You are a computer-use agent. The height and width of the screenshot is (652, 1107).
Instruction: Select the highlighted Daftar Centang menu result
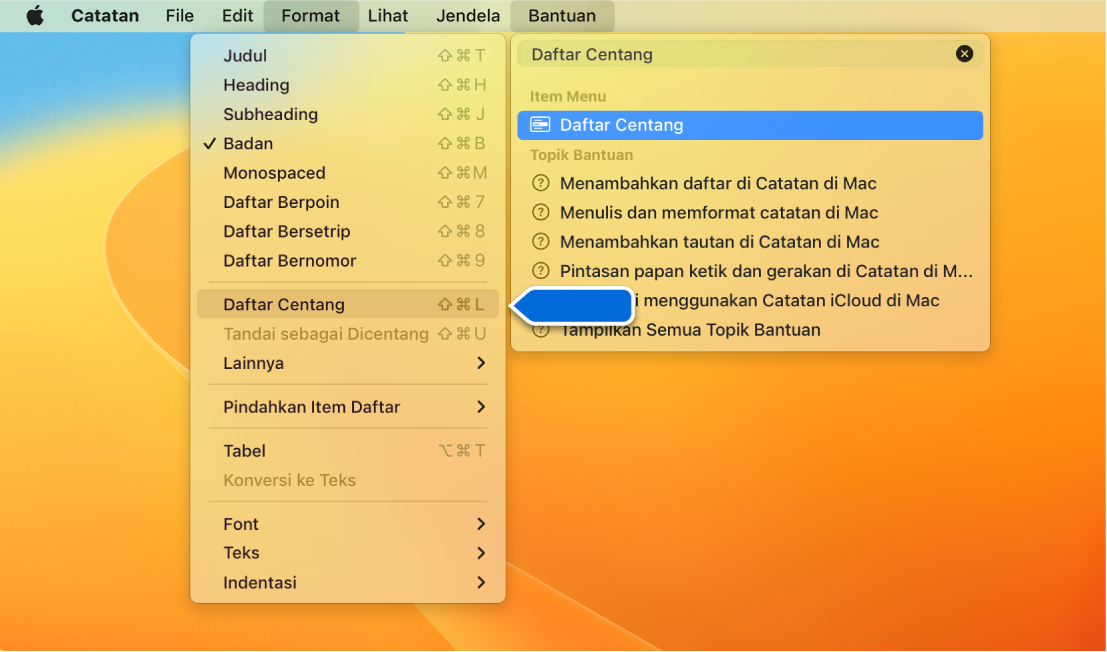coord(750,125)
